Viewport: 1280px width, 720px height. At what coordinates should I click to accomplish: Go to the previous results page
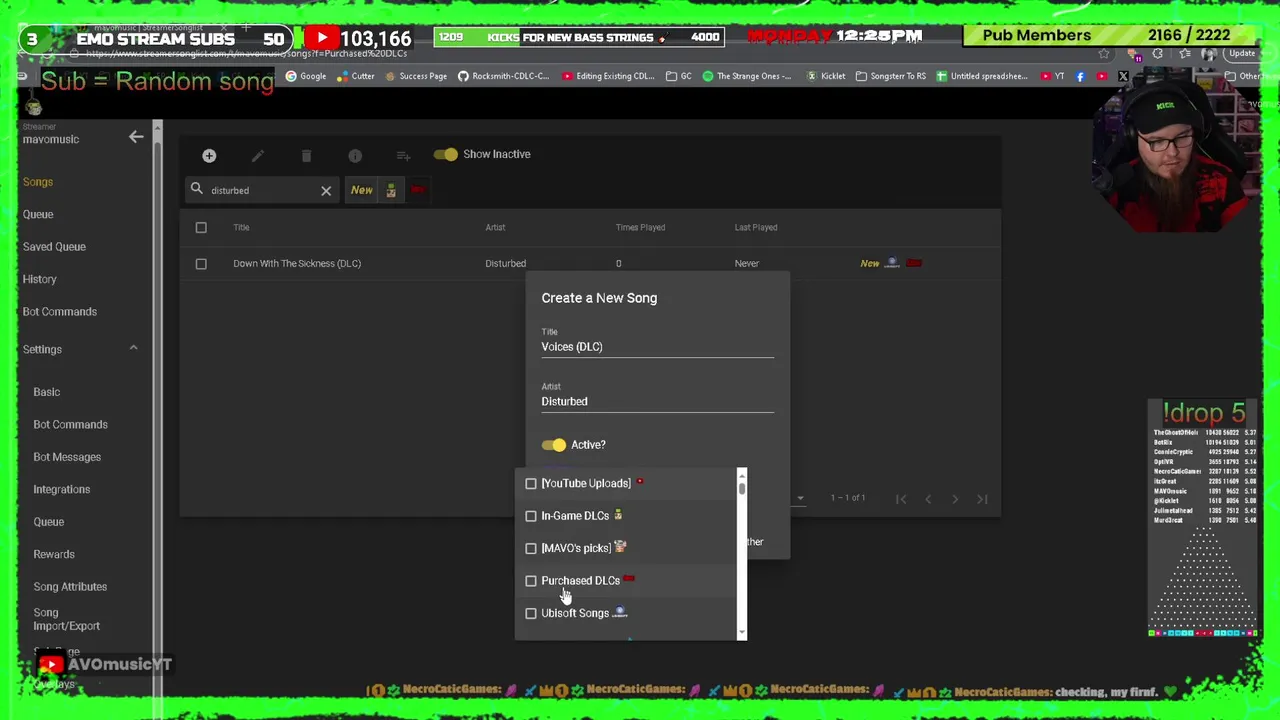(928, 499)
